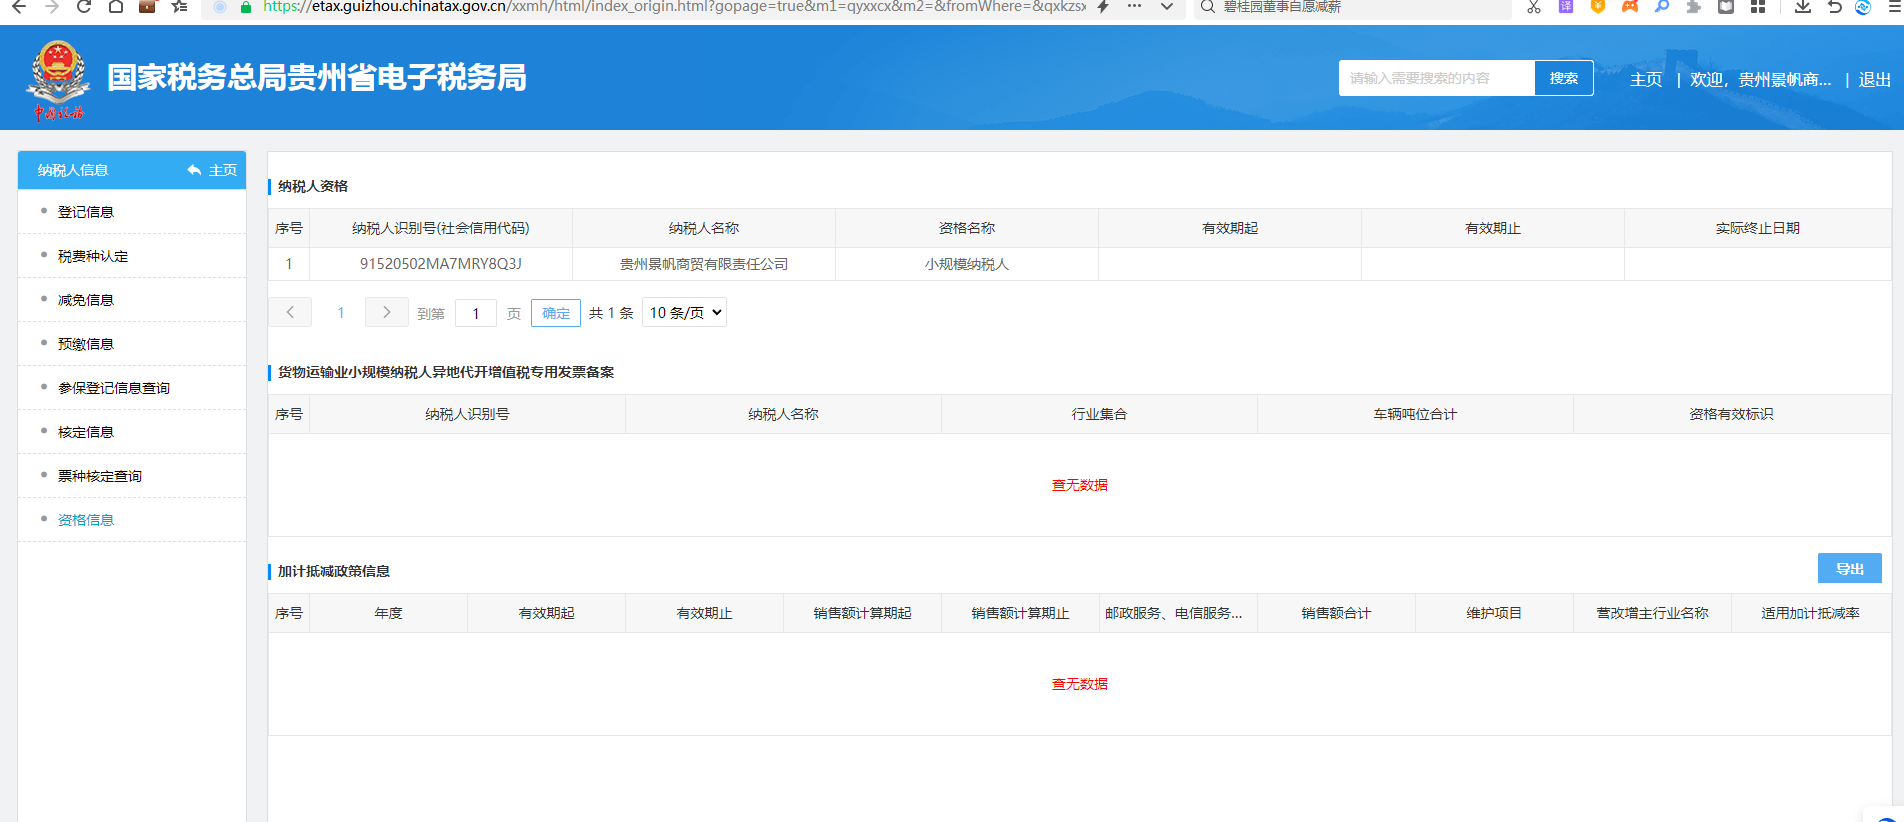Click the 导出 export button
The image size is (1904, 822).
click(x=1849, y=568)
